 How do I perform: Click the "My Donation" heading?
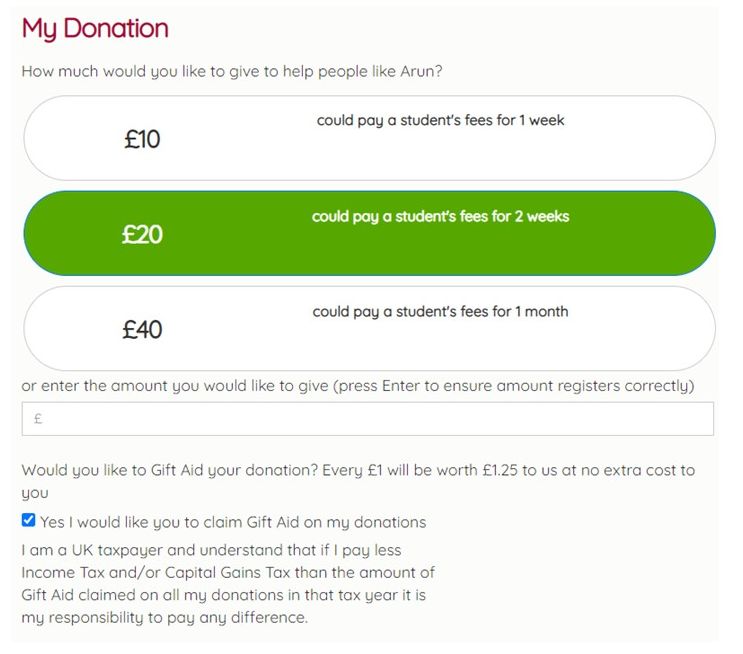coord(95,28)
